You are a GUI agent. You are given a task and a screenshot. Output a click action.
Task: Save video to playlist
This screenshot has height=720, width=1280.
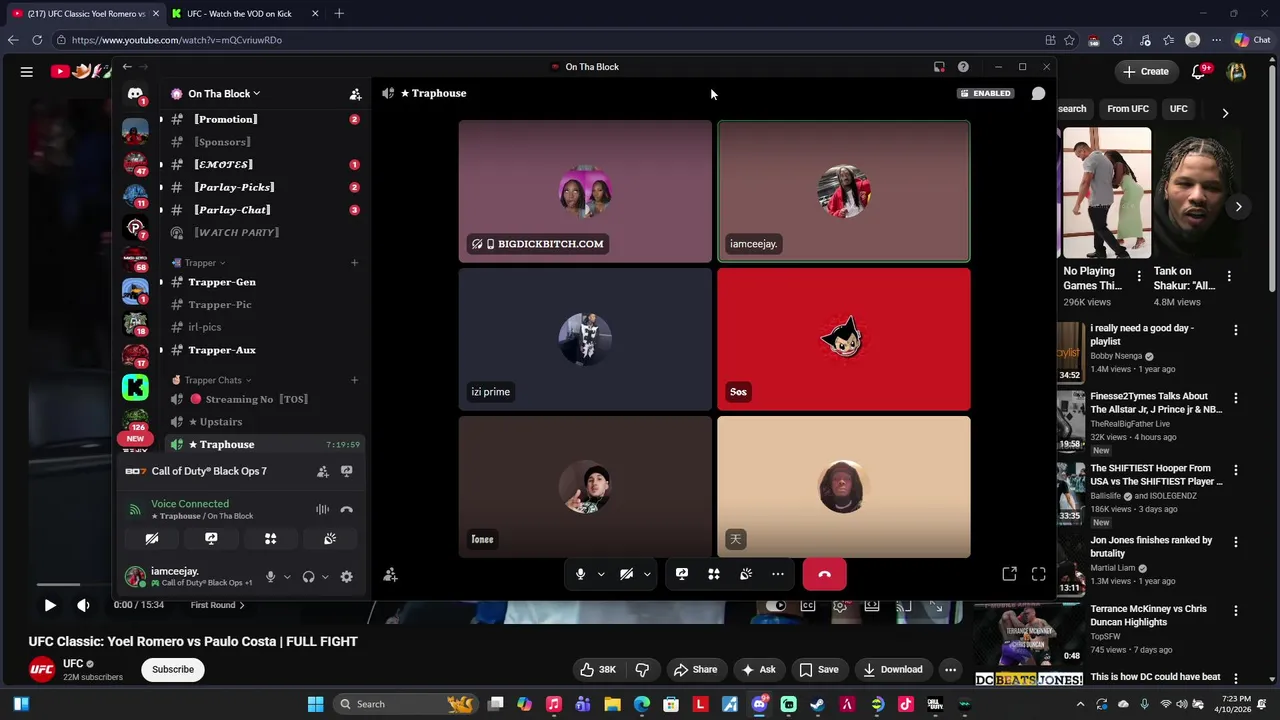[x=818, y=670]
